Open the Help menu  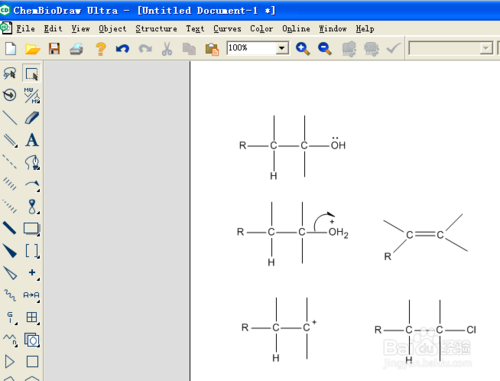365,29
